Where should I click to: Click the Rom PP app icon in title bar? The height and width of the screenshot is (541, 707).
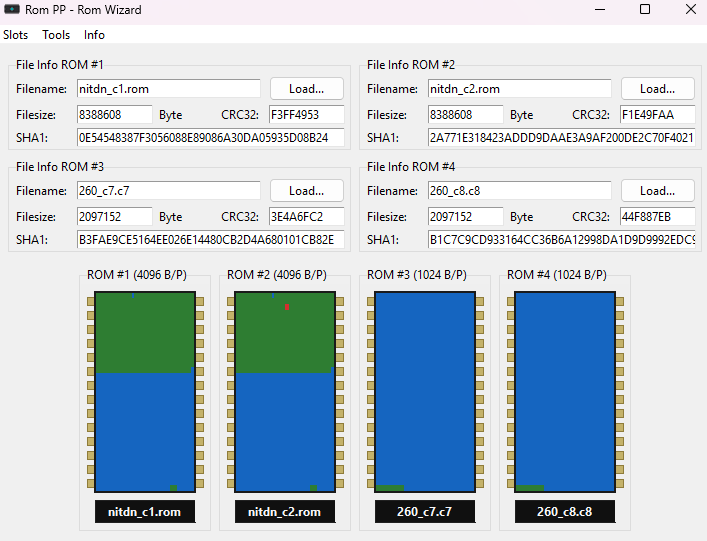[12, 9]
